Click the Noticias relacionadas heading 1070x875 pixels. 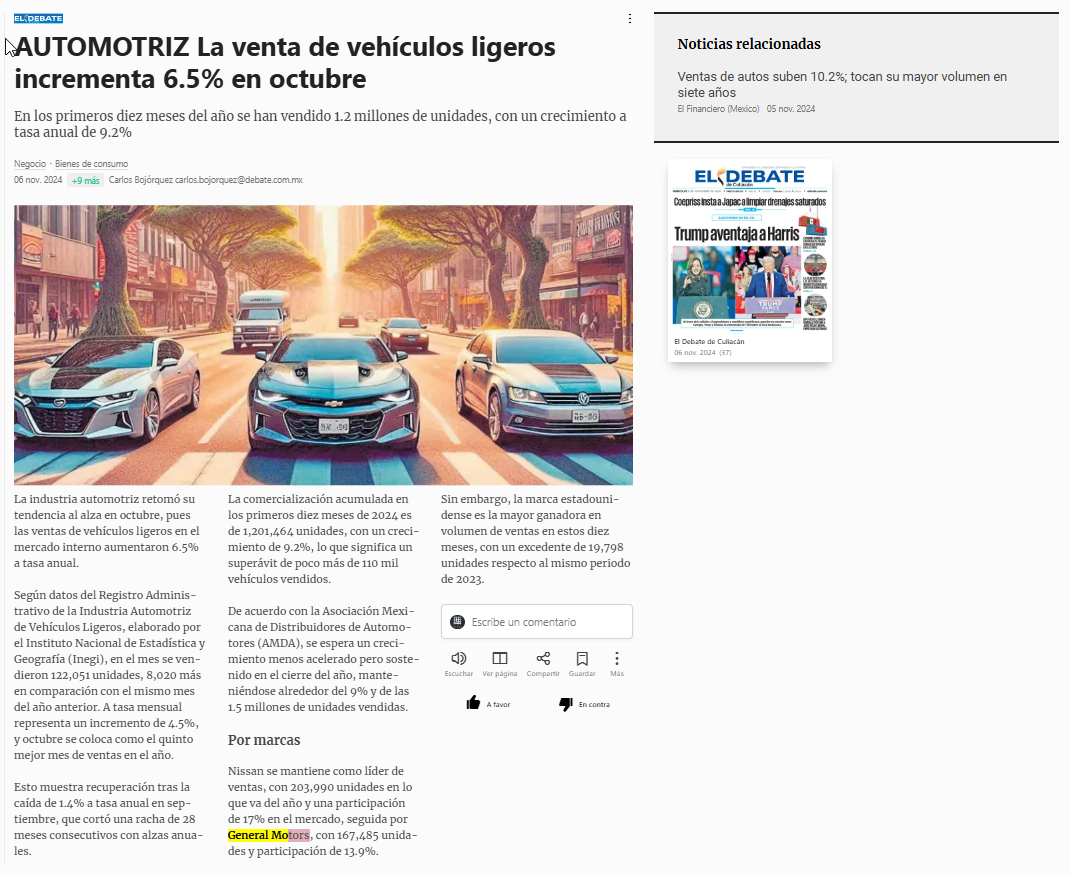749,44
